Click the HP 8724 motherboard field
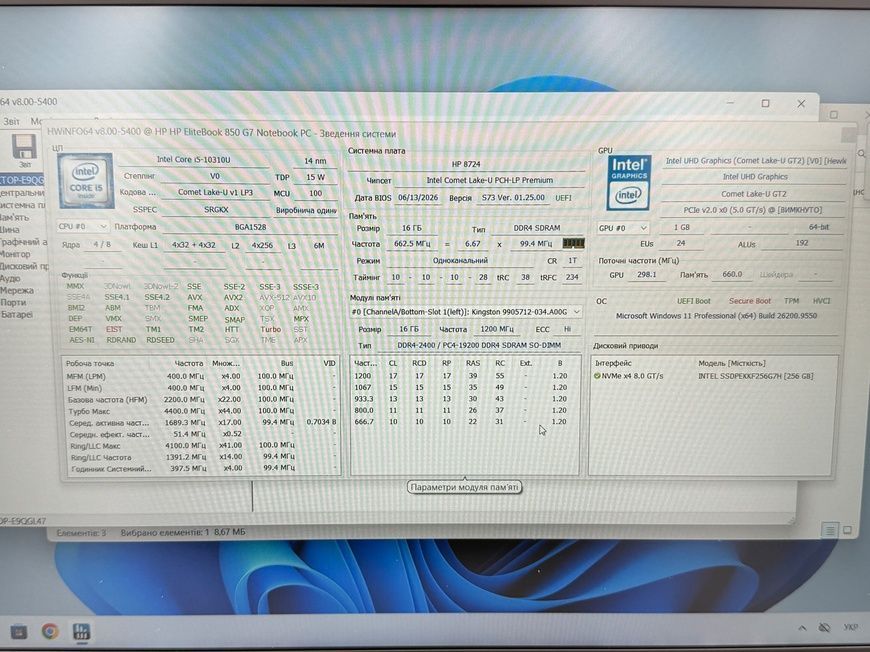The width and height of the screenshot is (870, 652). click(466, 164)
